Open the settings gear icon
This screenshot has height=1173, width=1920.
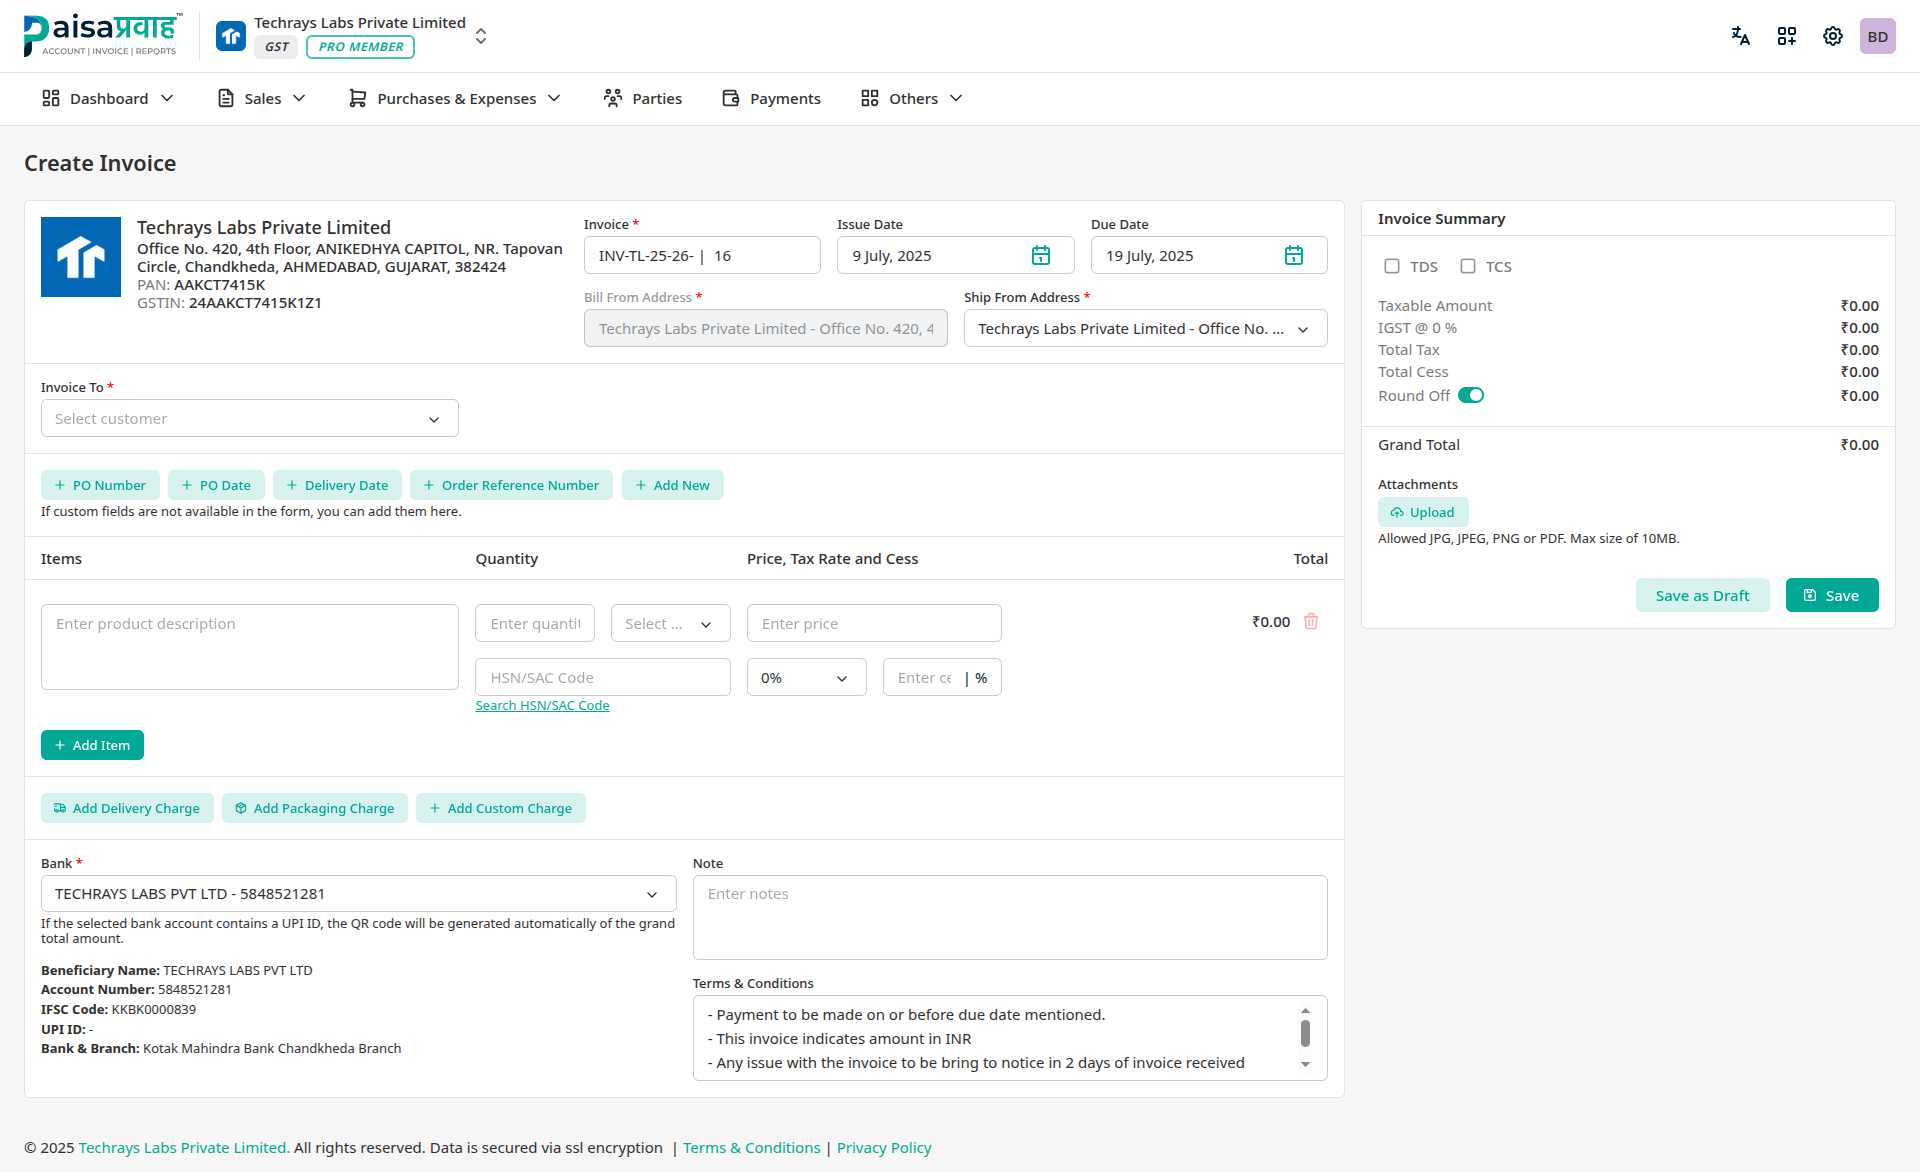pos(1833,36)
